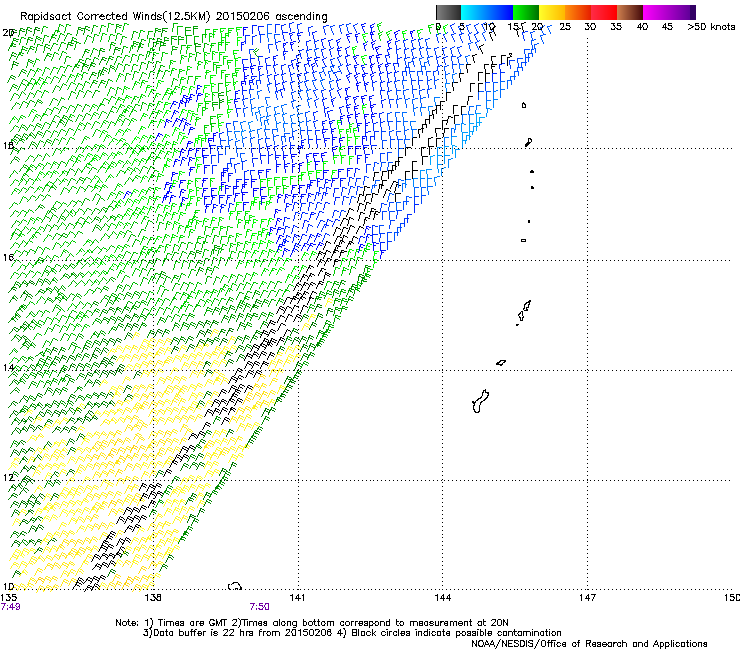
Task: Click the '138' longitude axis label
Action: (x=153, y=598)
